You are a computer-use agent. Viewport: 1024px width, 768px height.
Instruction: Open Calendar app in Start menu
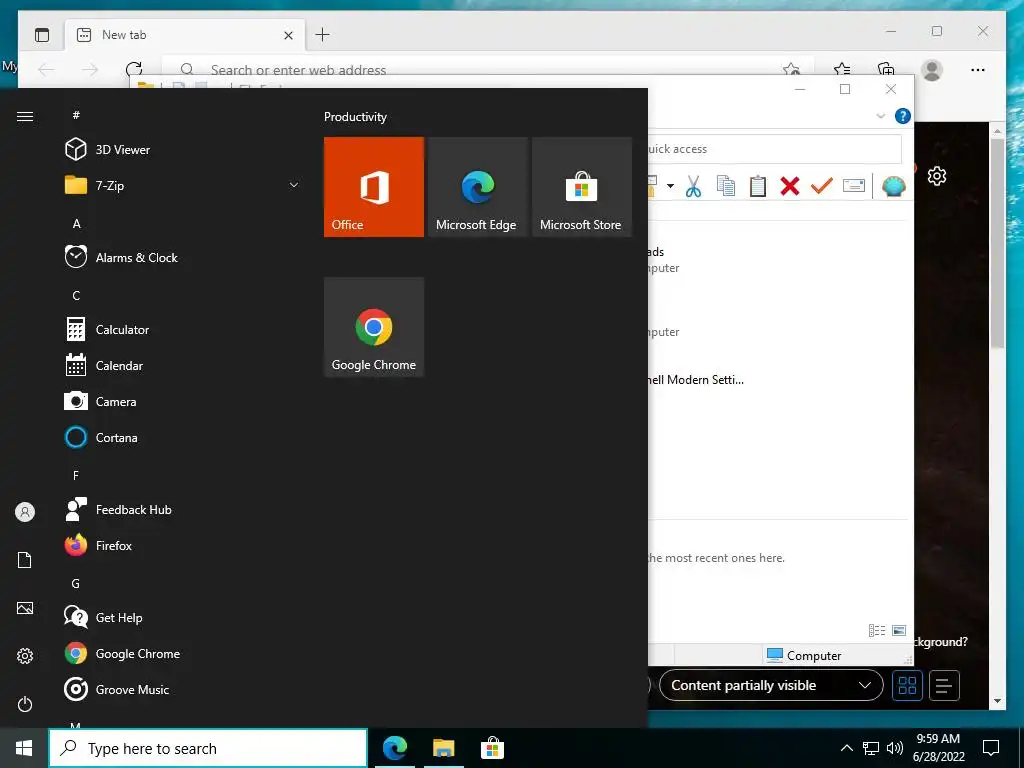pyautogui.click(x=103, y=366)
